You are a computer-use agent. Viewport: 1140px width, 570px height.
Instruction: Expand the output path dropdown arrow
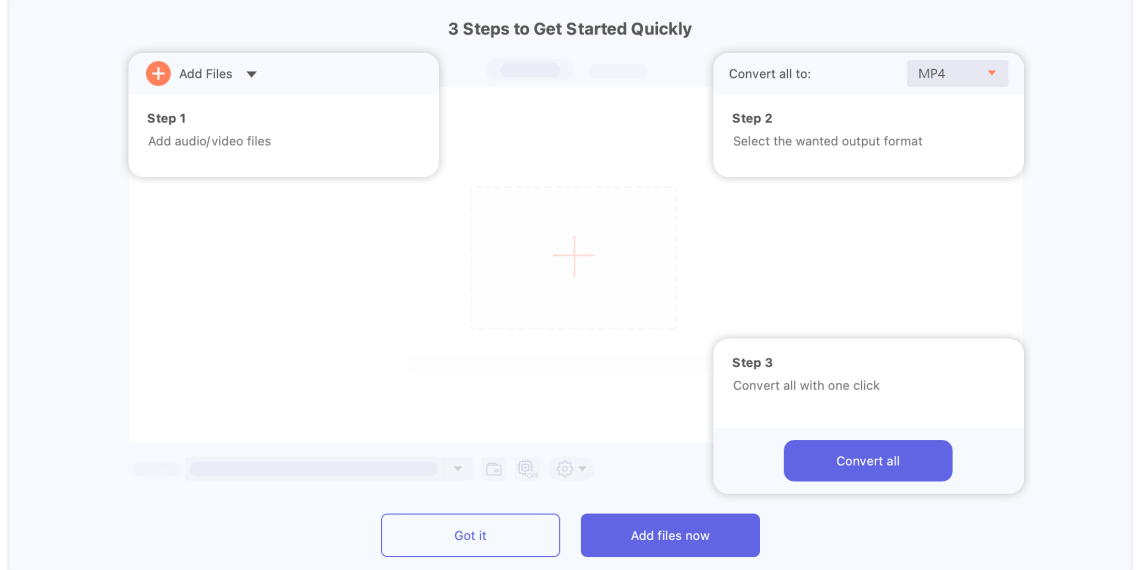pyautogui.click(x=458, y=469)
